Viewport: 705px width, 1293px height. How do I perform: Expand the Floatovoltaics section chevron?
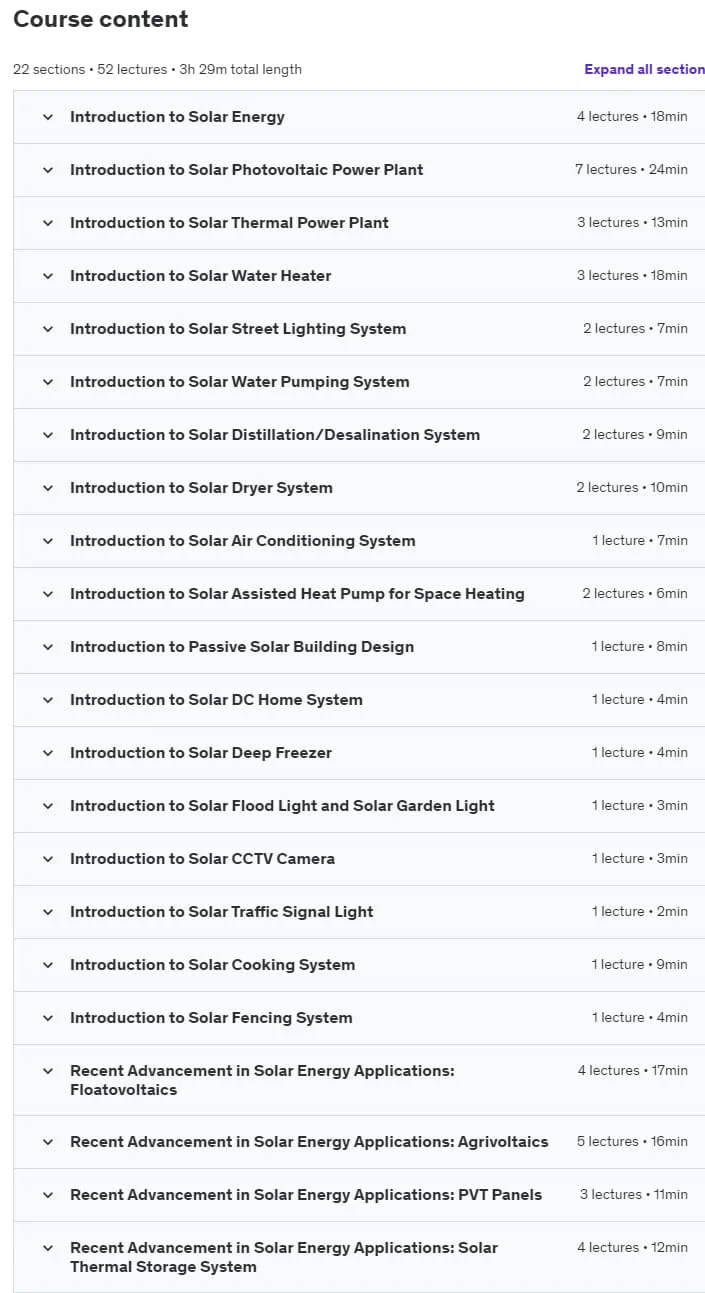47,1071
